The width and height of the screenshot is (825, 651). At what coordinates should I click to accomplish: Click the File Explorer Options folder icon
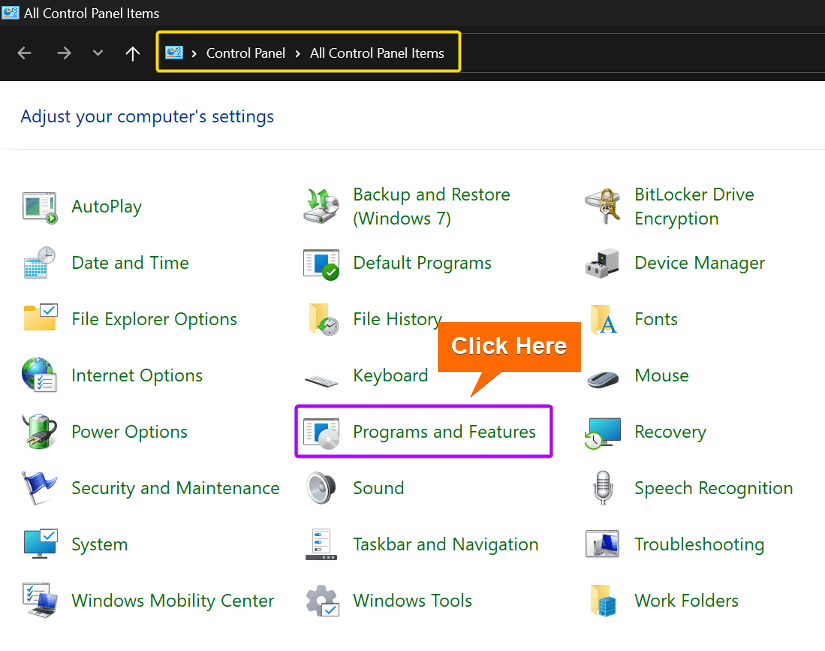pyautogui.click(x=41, y=317)
